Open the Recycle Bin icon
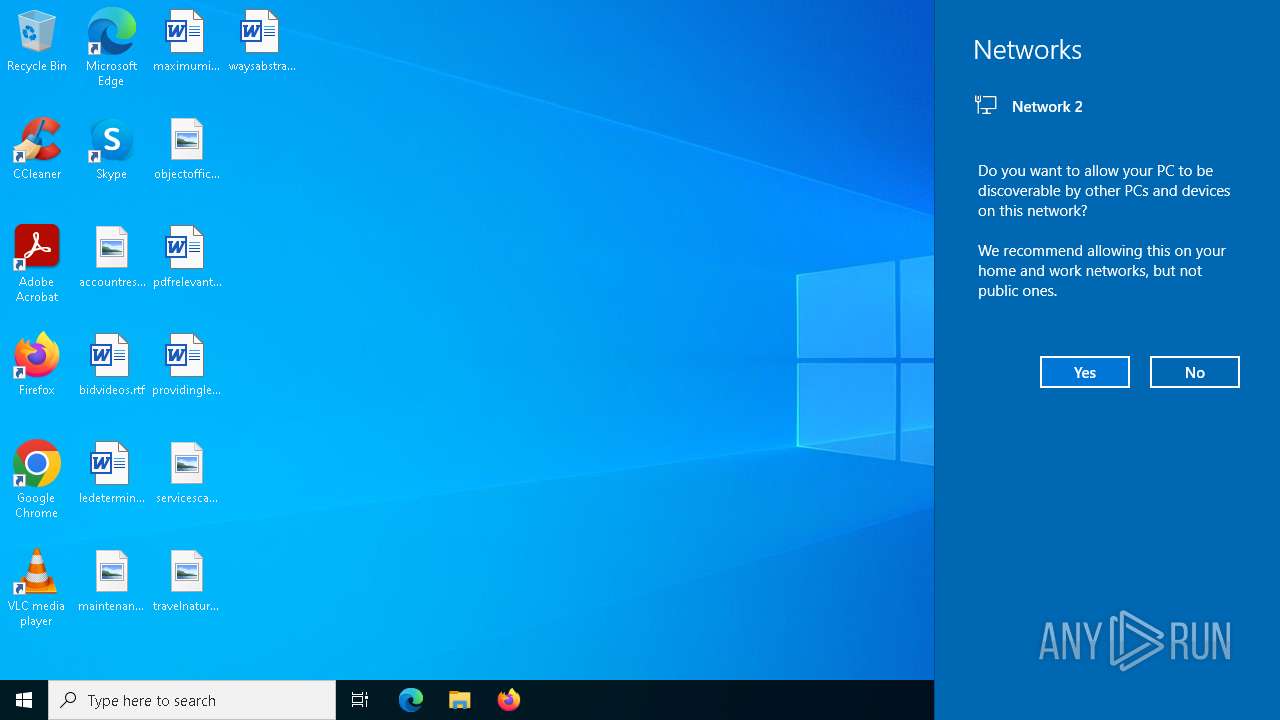Viewport: 1280px width, 720px height. point(37,41)
